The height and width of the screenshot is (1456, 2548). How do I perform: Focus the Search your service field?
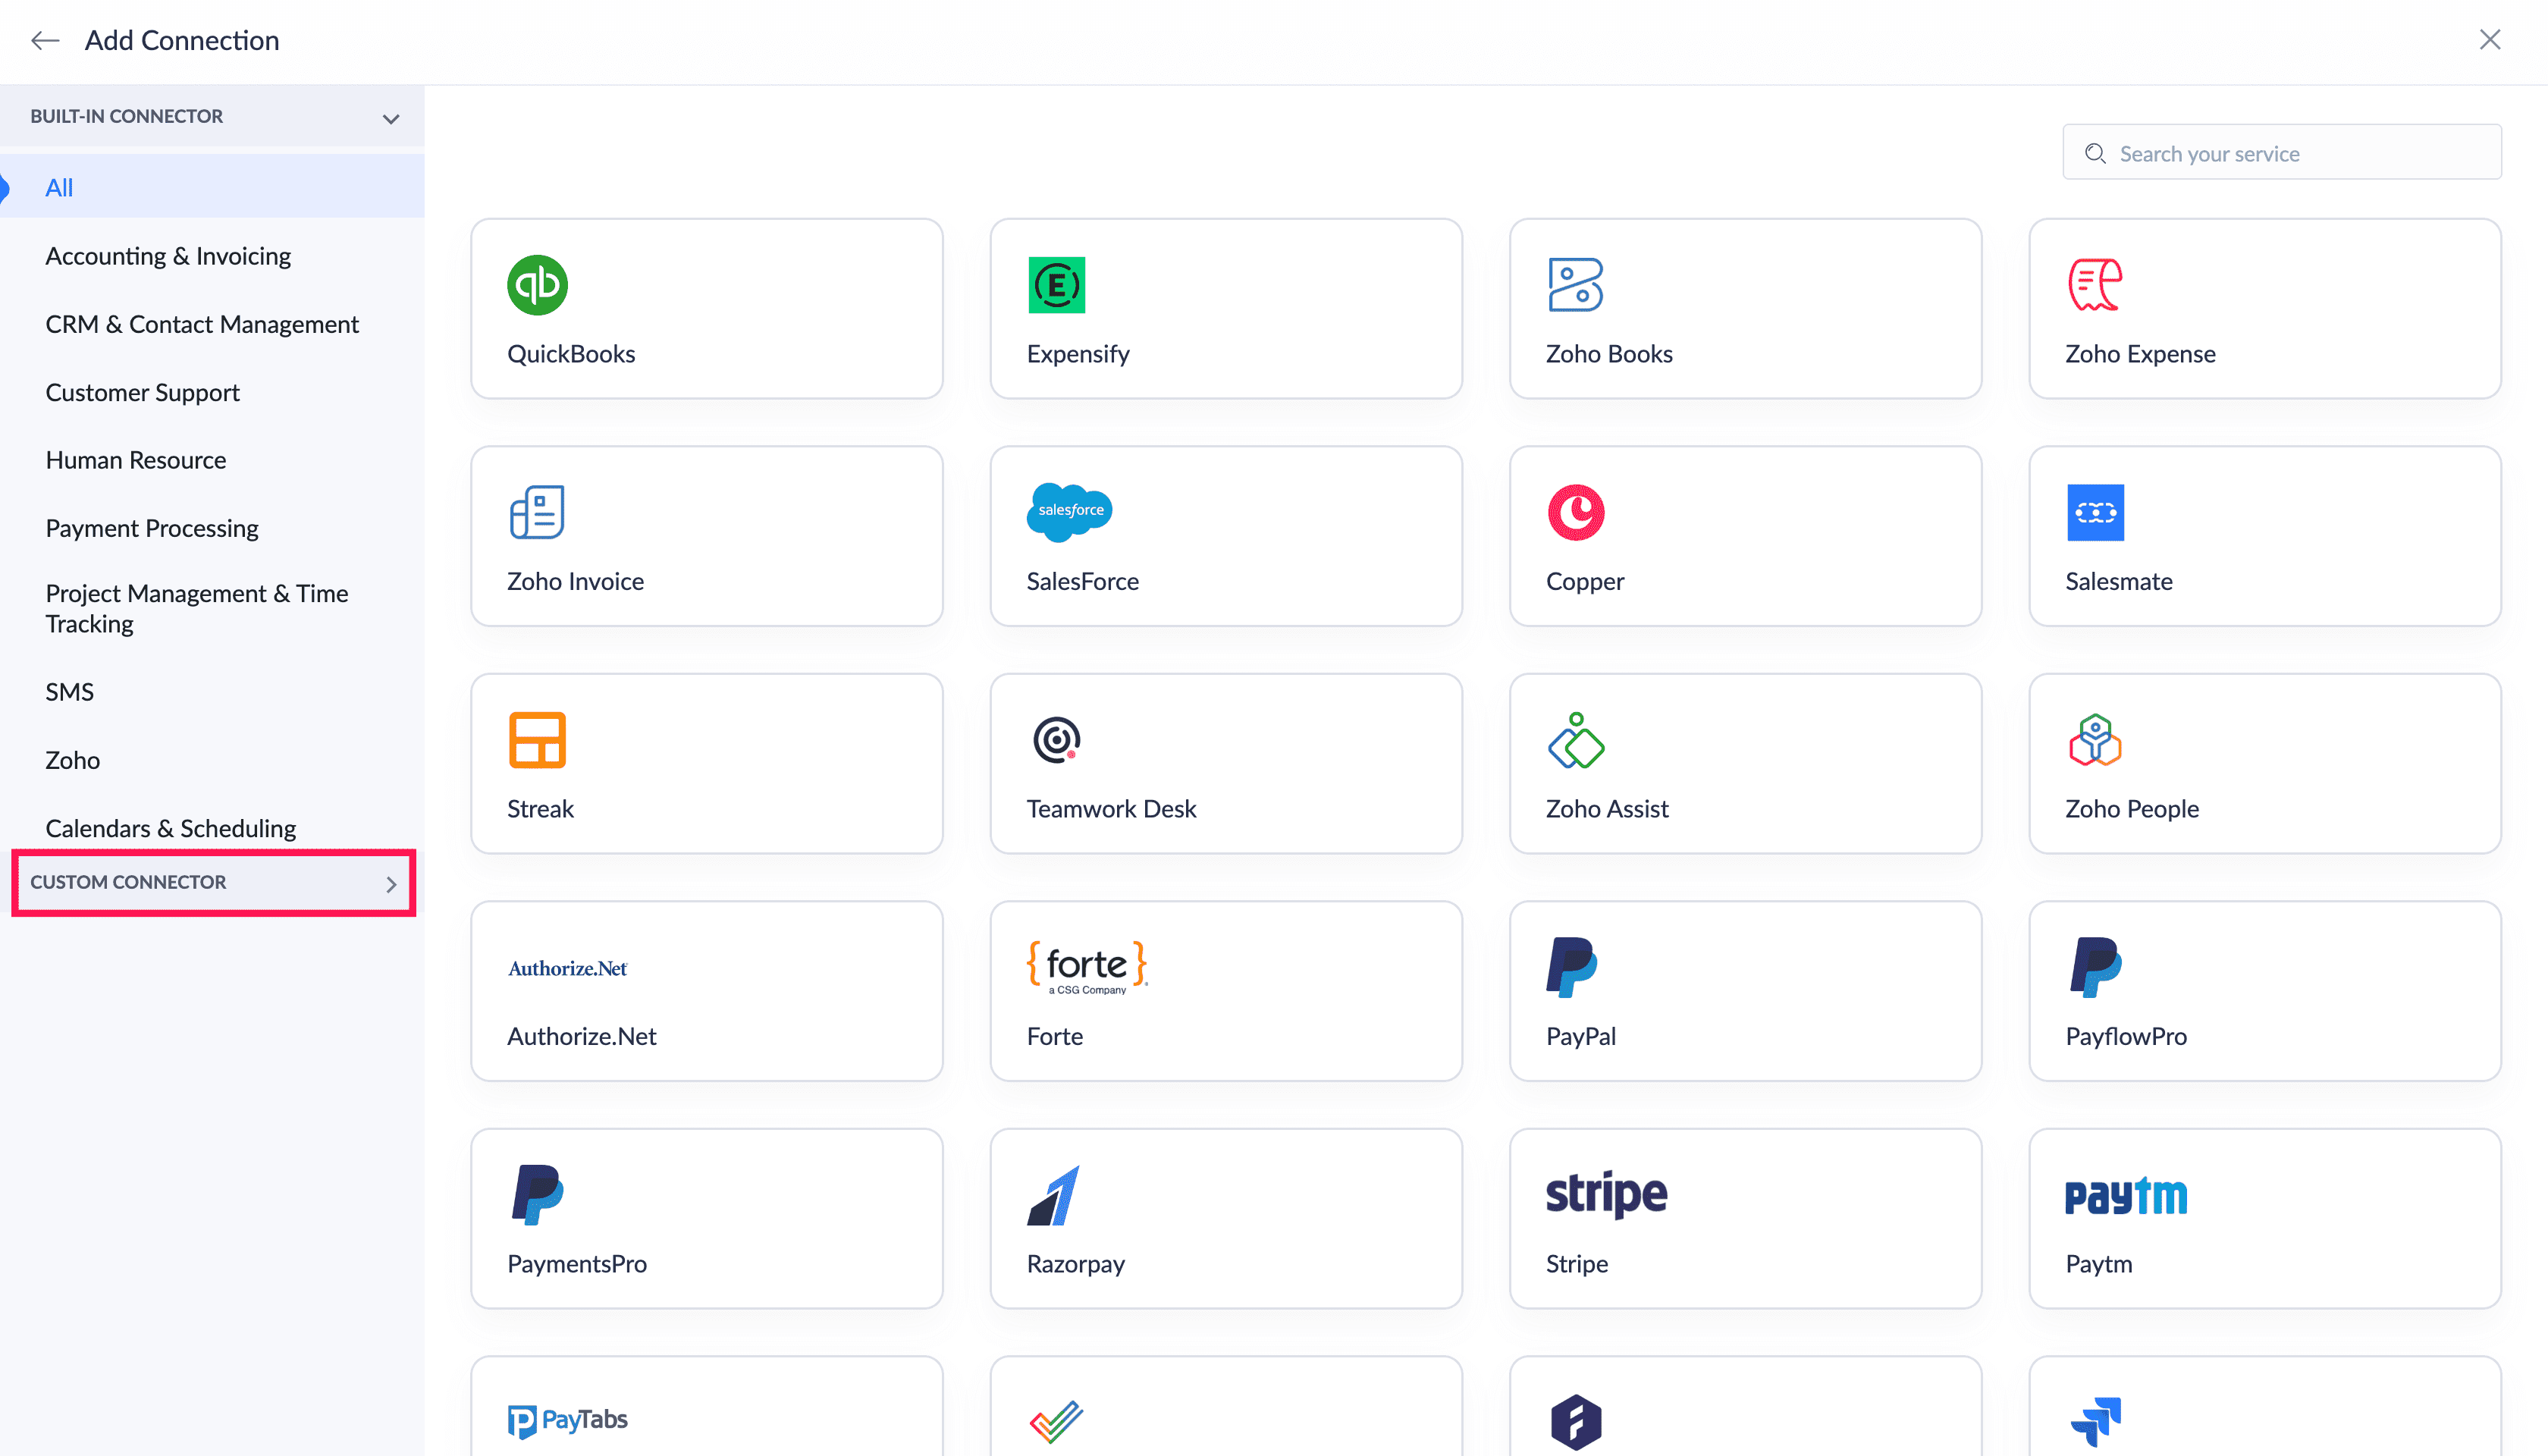point(2296,153)
